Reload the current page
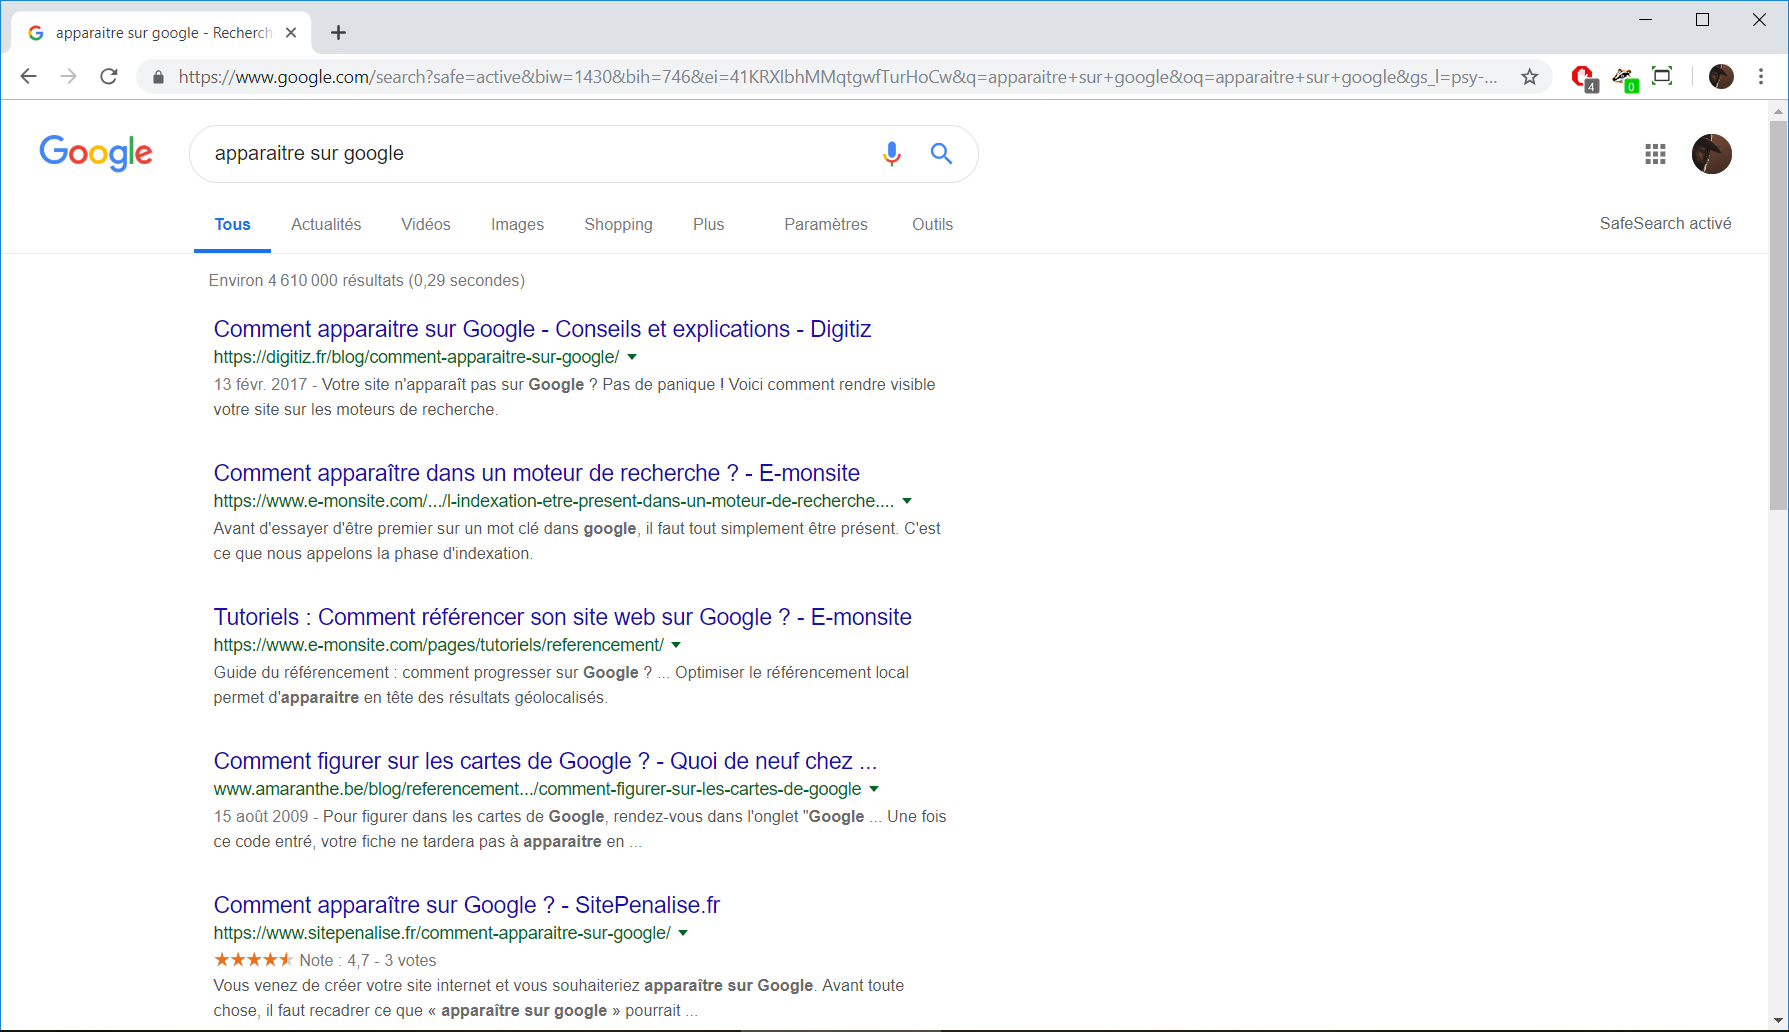The width and height of the screenshot is (1789, 1032). (109, 76)
